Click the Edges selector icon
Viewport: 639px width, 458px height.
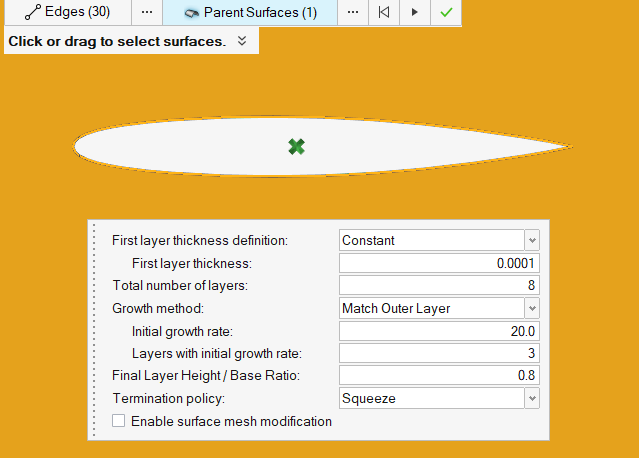tap(33, 13)
